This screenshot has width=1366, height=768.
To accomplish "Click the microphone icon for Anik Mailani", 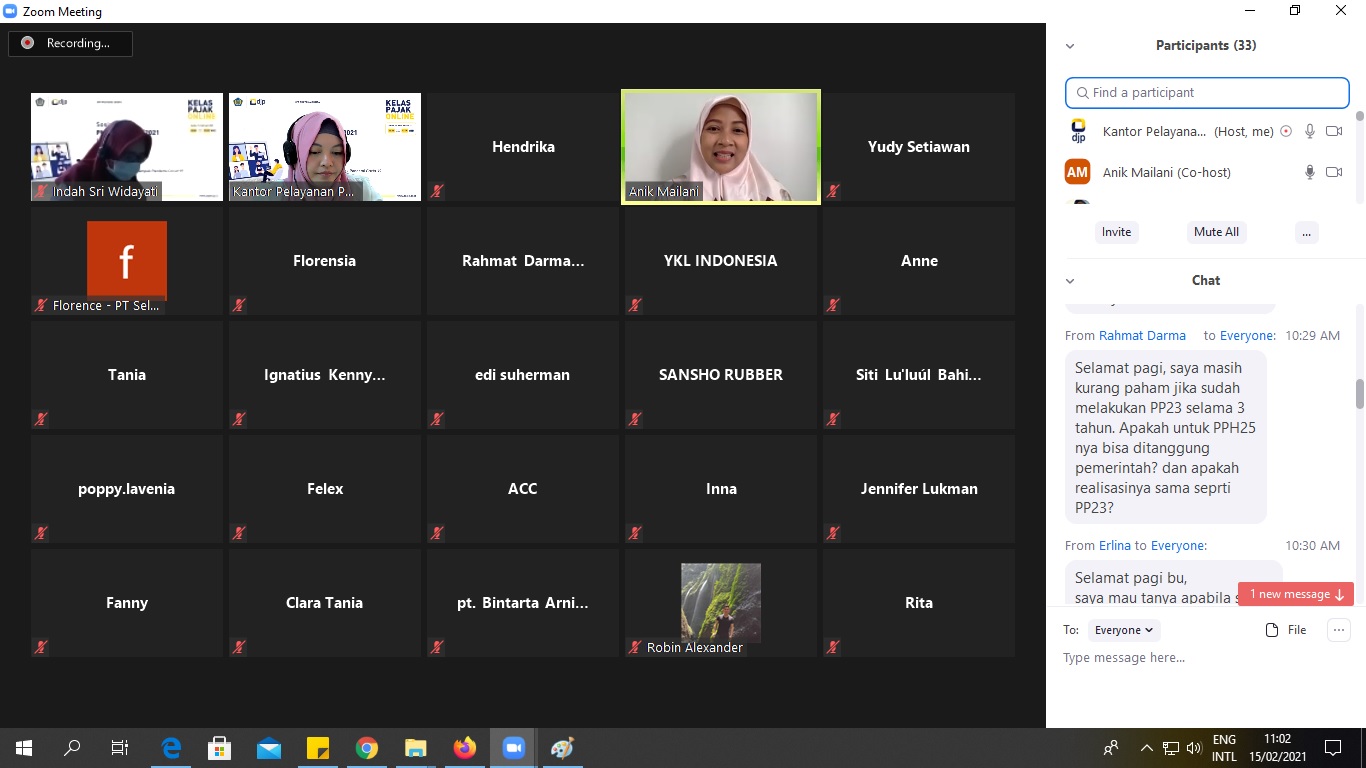I will (1309, 172).
